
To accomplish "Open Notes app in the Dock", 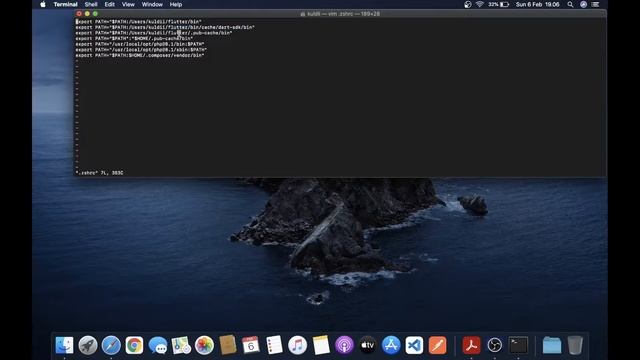I will [321, 345].
